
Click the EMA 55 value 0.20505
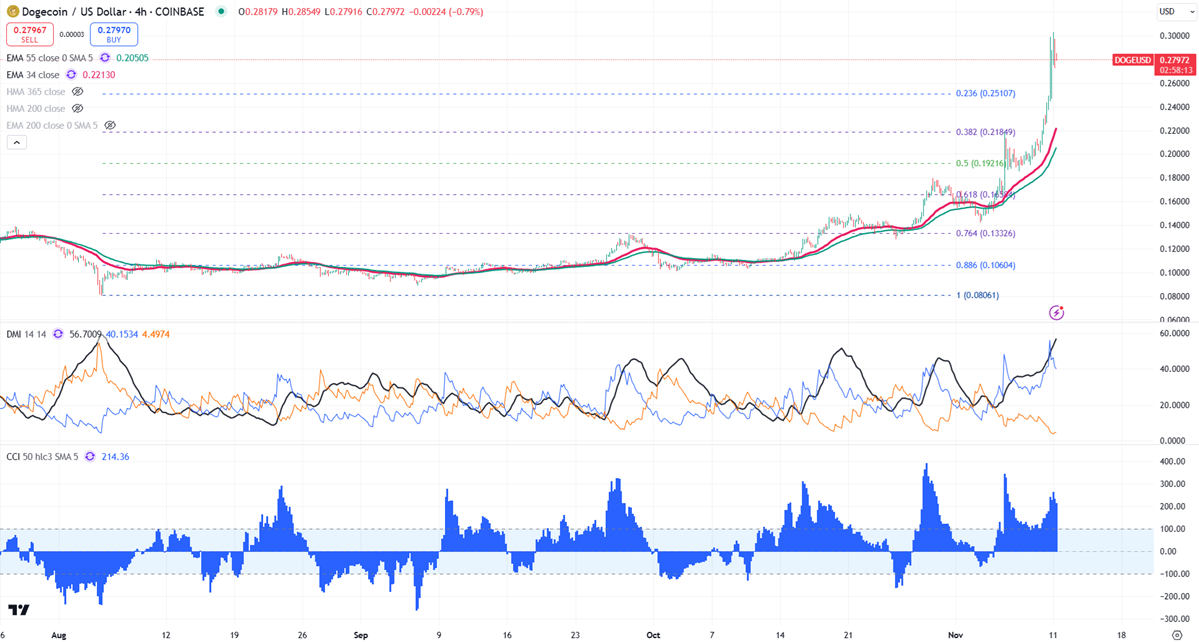(132, 58)
